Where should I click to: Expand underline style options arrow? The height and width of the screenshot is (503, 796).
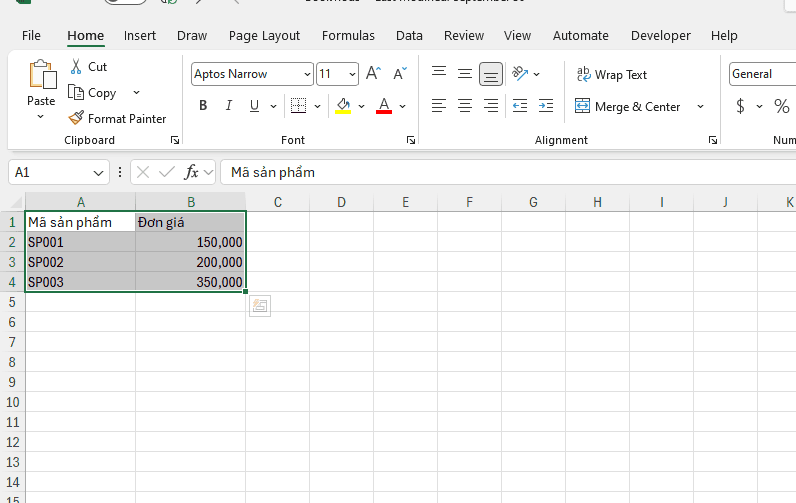tap(273, 106)
